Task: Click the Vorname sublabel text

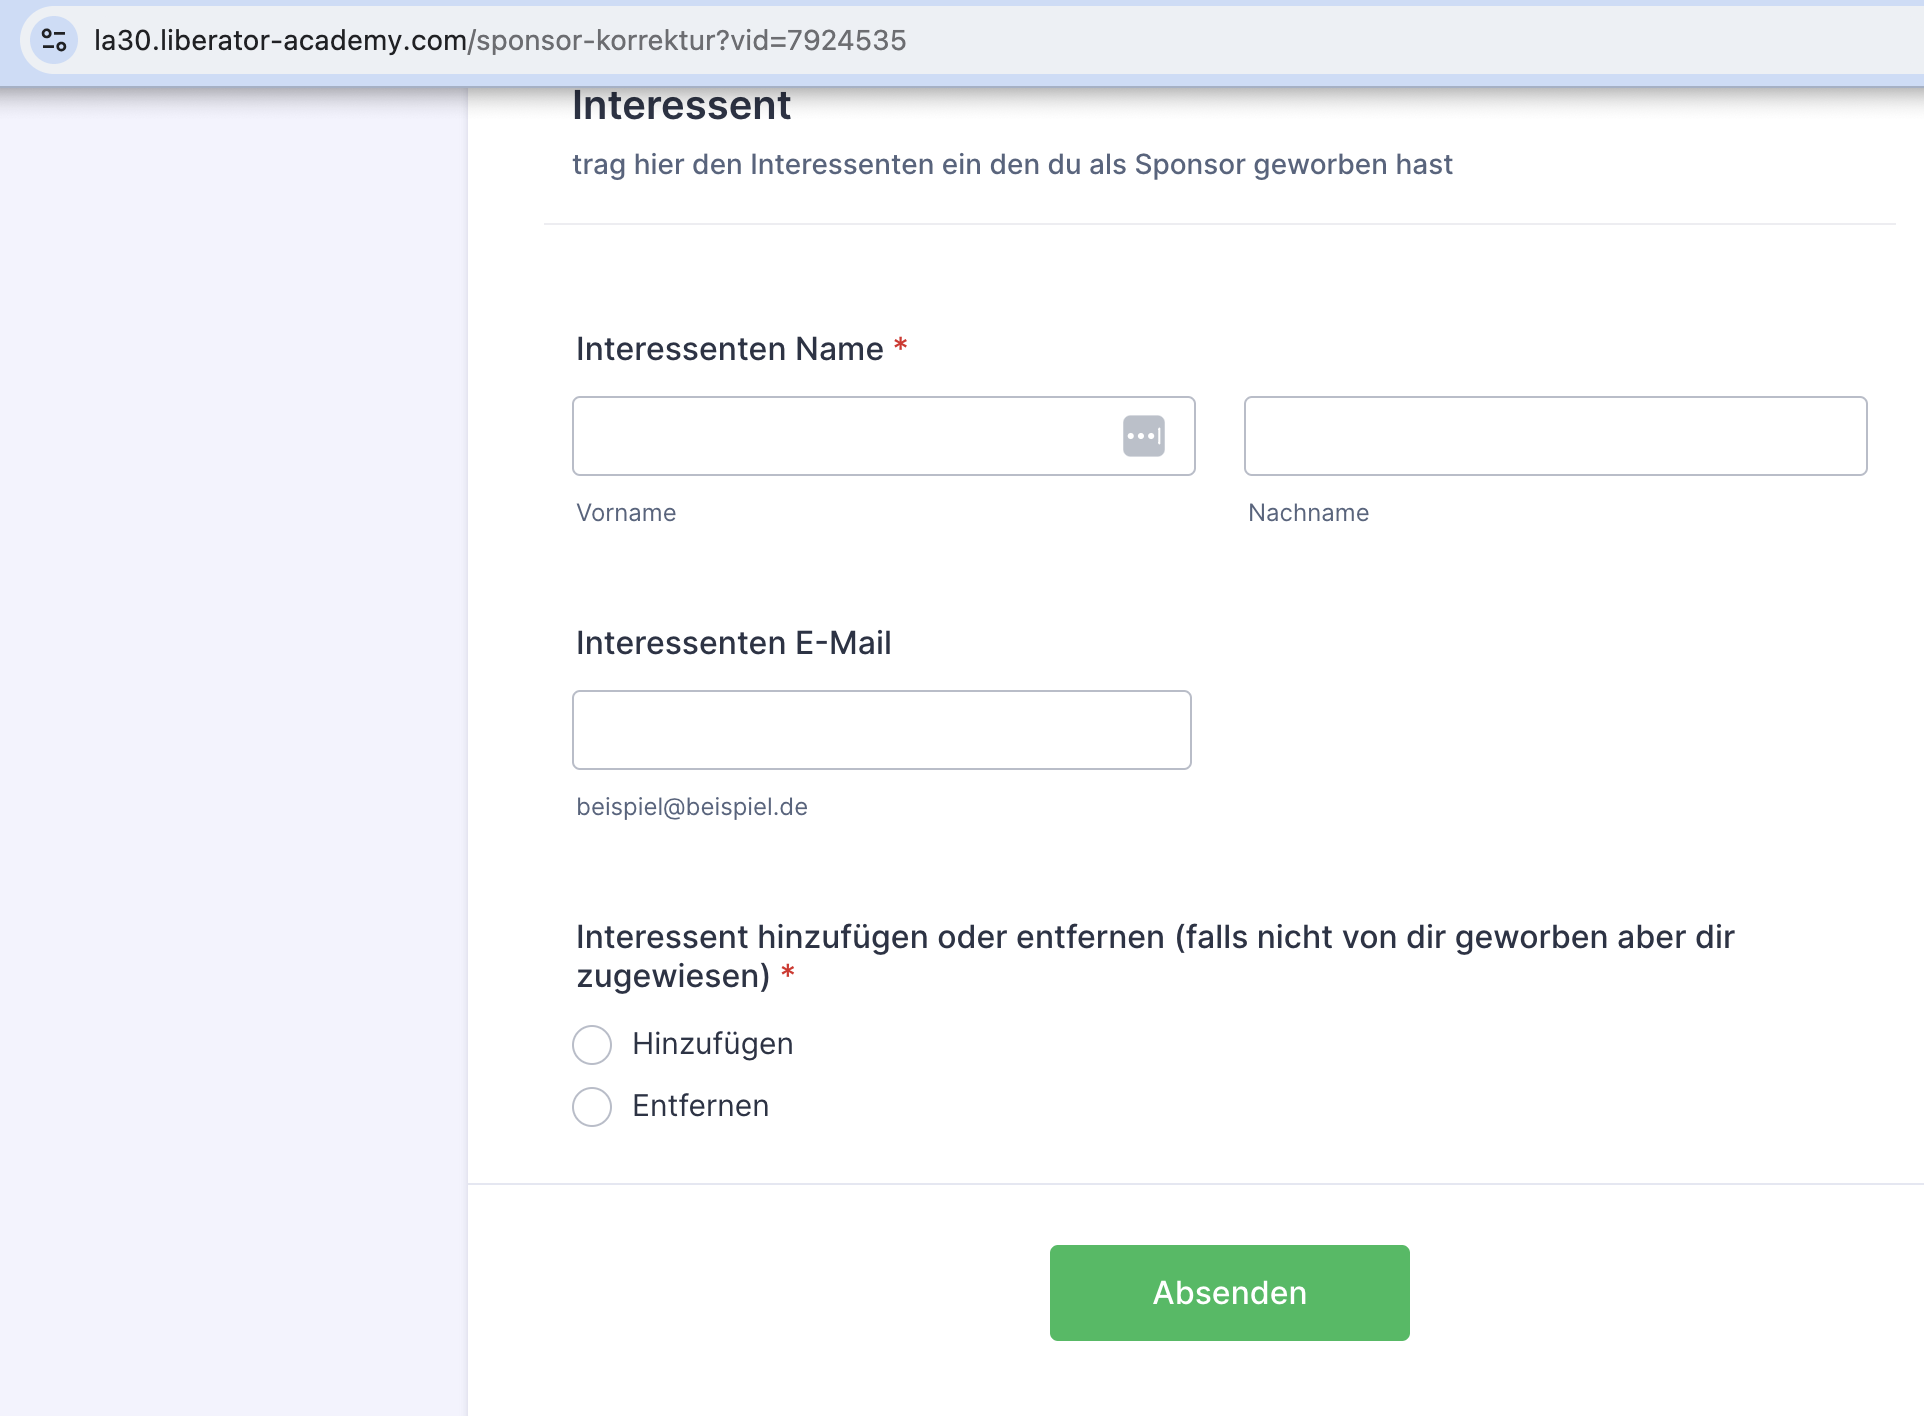Action: 626,513
